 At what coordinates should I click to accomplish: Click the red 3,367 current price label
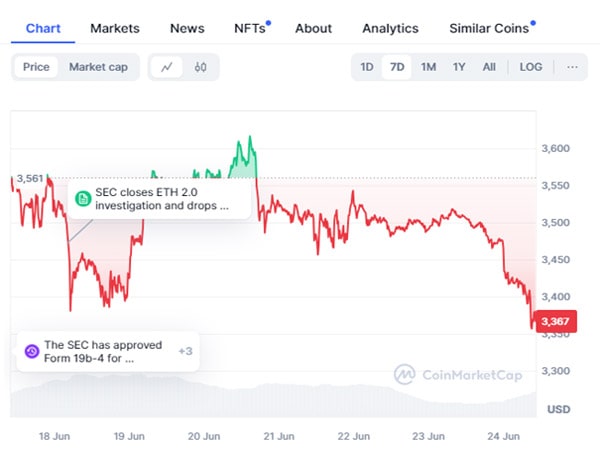(x=556, y=321)
